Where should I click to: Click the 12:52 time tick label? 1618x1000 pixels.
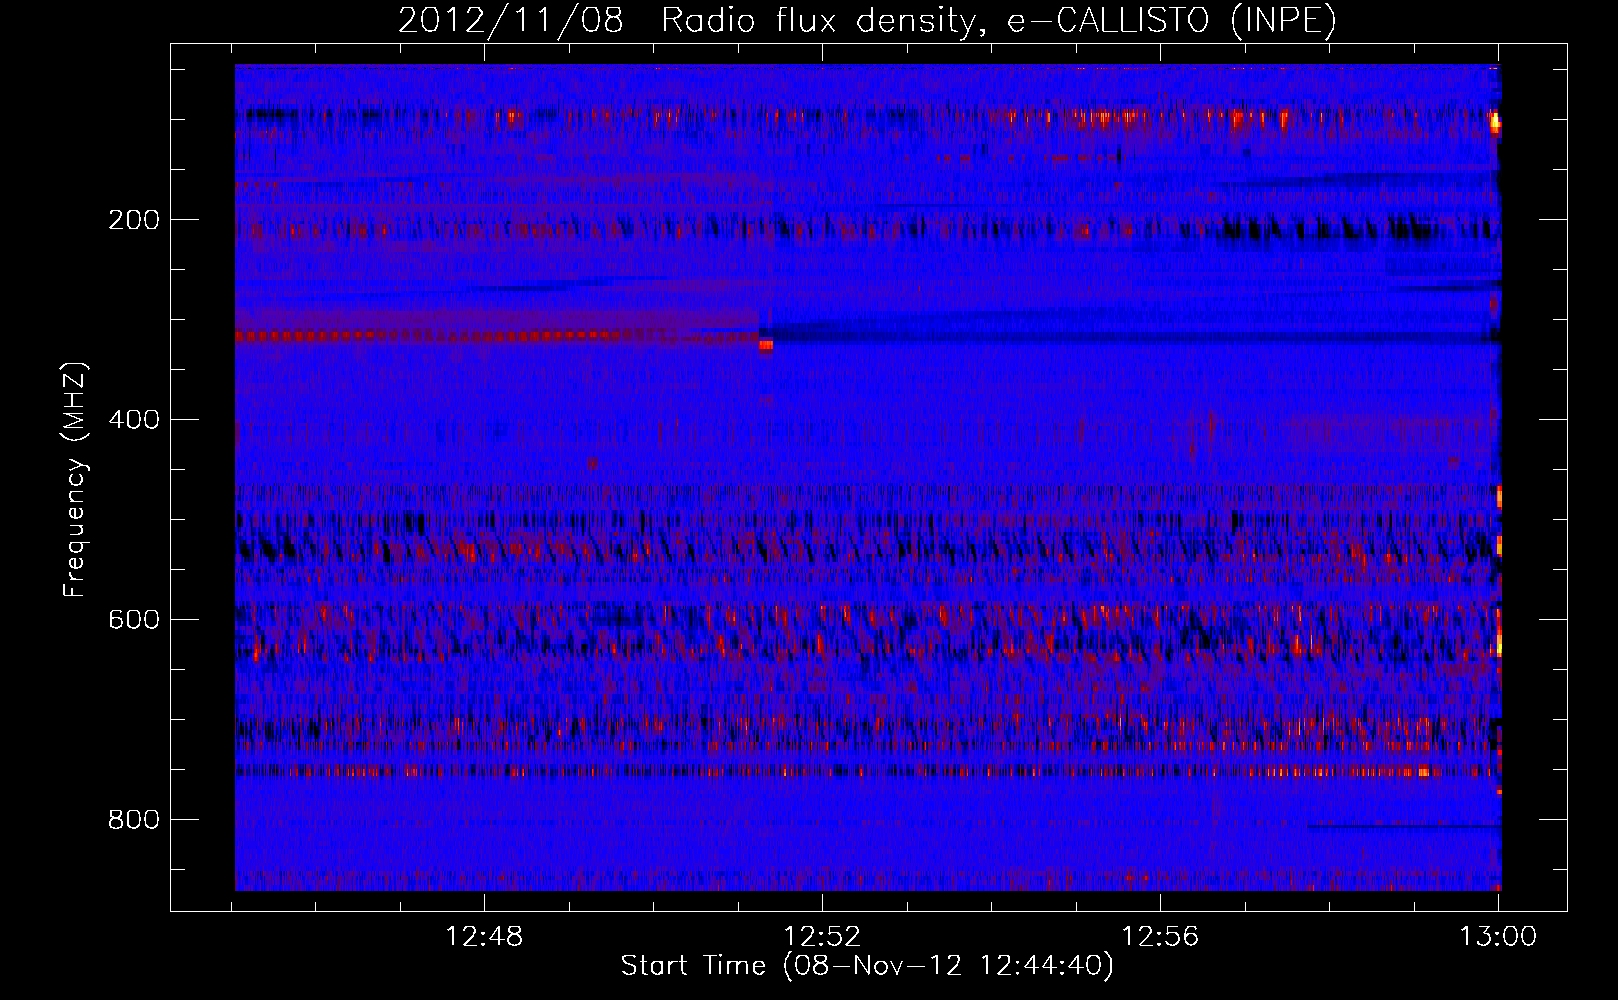[x=822, y=937]
